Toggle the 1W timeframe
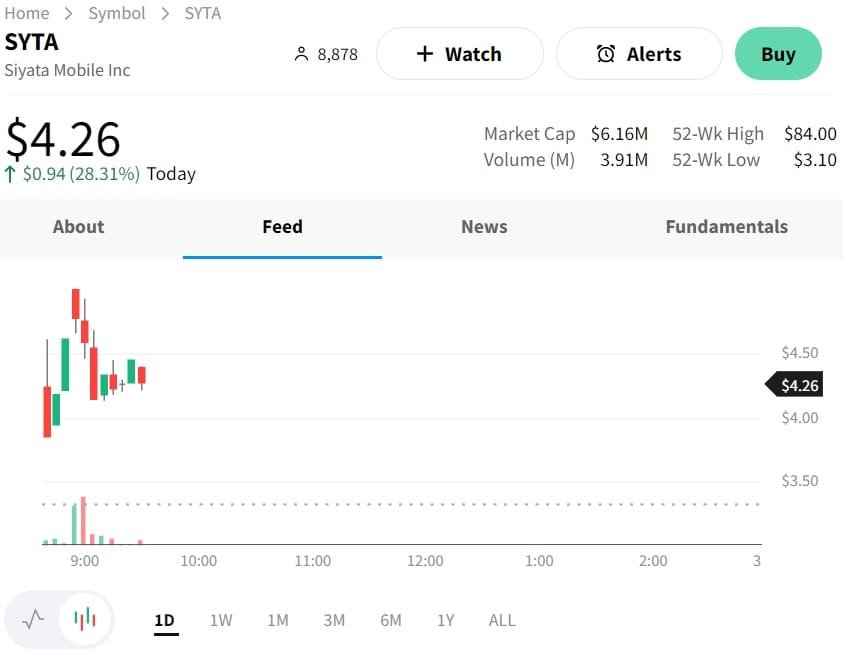This screenshot has width=843, height=655. pyautogui.click(x=221, y=619)
